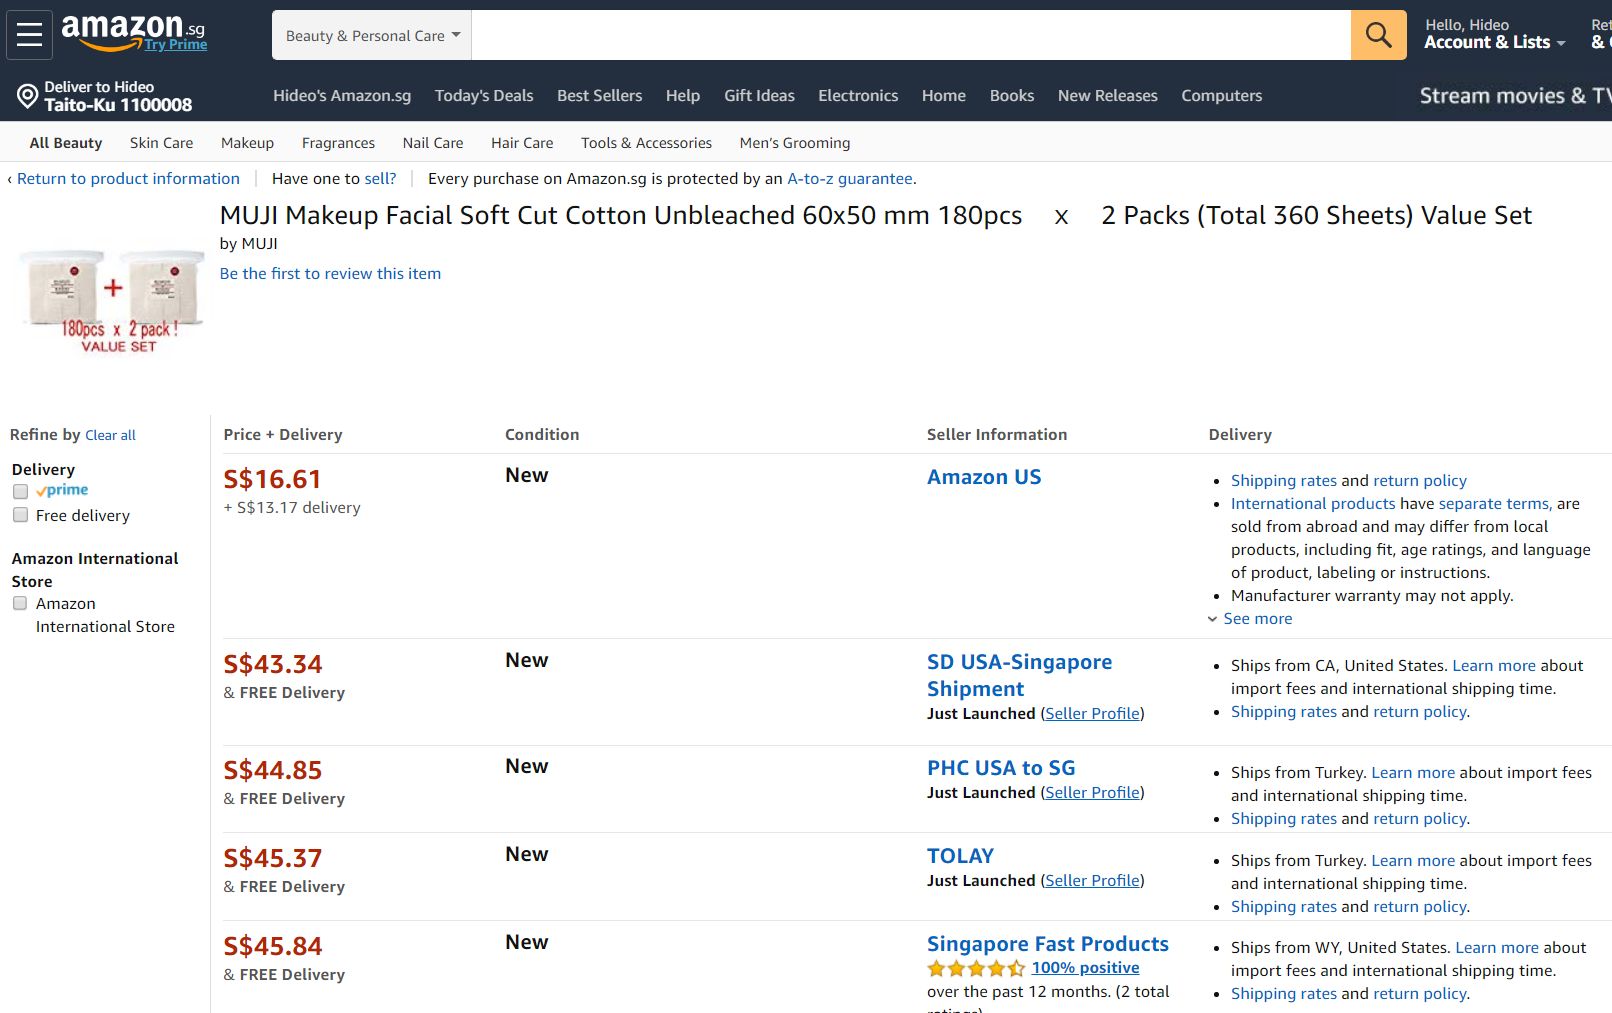Image resolution: width=1612 pixels, height=1013 pixels.
Task: Open Today's Deals in navigation bar
Action: pyautogui.click(x=484, y=96)
